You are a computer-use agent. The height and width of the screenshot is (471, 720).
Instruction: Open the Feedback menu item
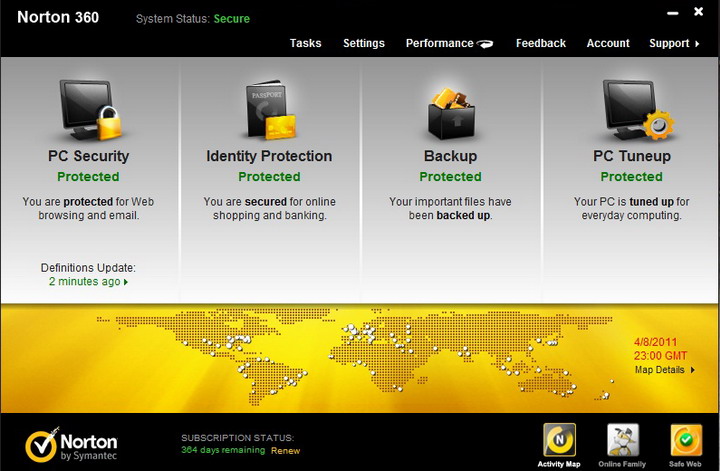[540, 43]
